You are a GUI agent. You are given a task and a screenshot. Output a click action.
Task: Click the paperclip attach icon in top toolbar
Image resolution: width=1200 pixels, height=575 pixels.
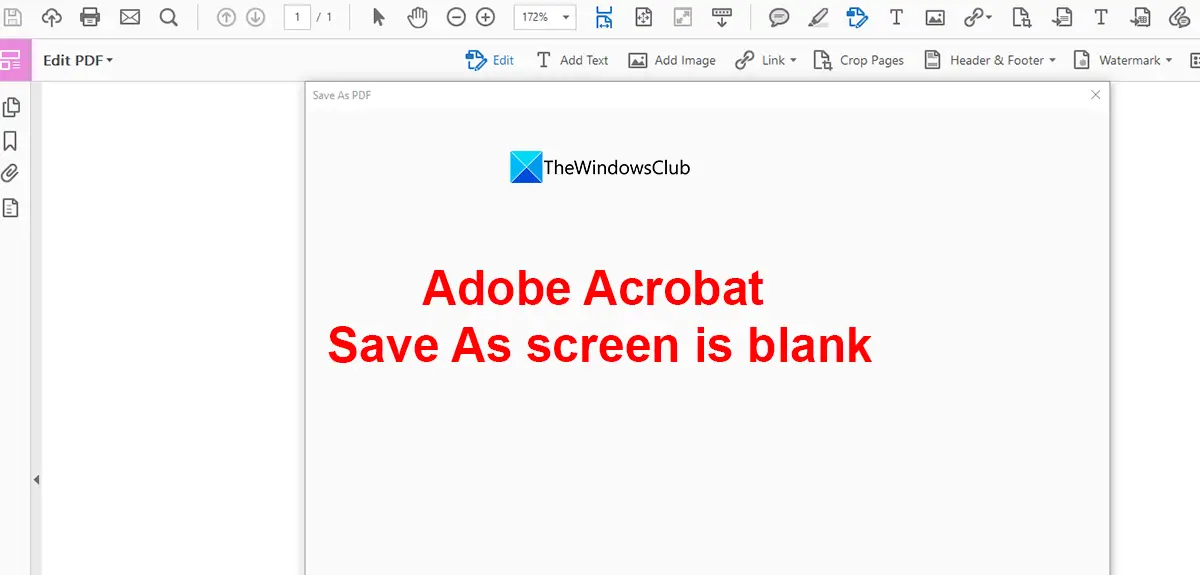click(1179, 17)
